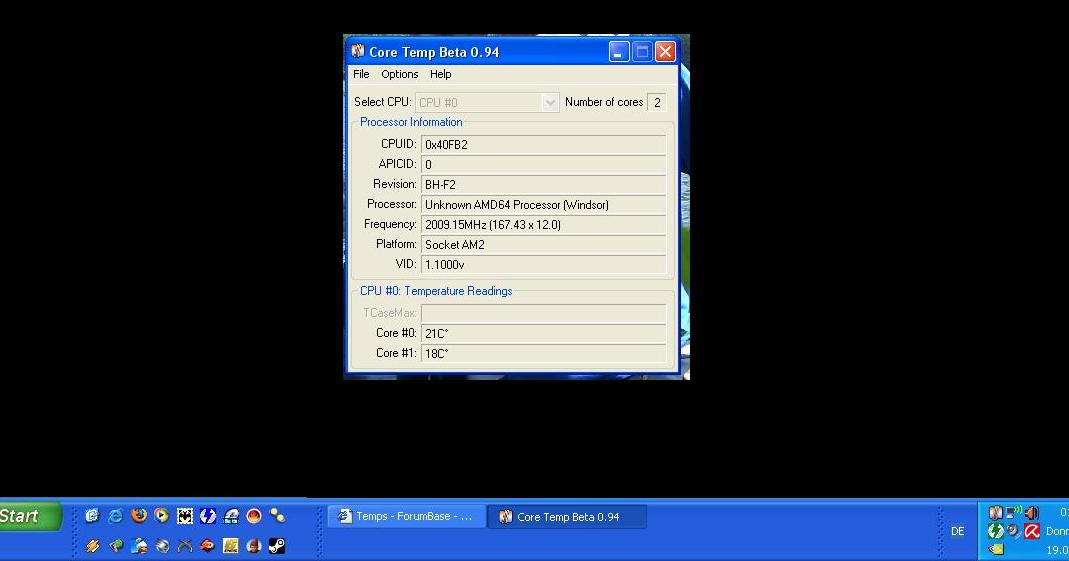The height and width of the screenshot is (561, 1069).
Task: Click the Platform value Socket AM2
Action: (x=543, y=245)
